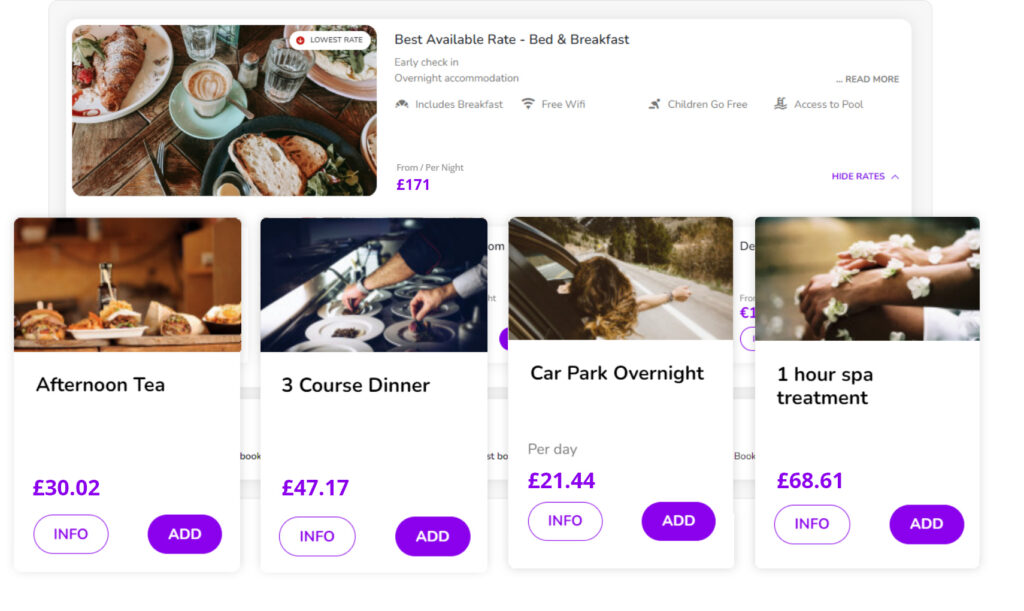
Task: Click the Lowest Rate badge icon
Action: click(301, 40)
